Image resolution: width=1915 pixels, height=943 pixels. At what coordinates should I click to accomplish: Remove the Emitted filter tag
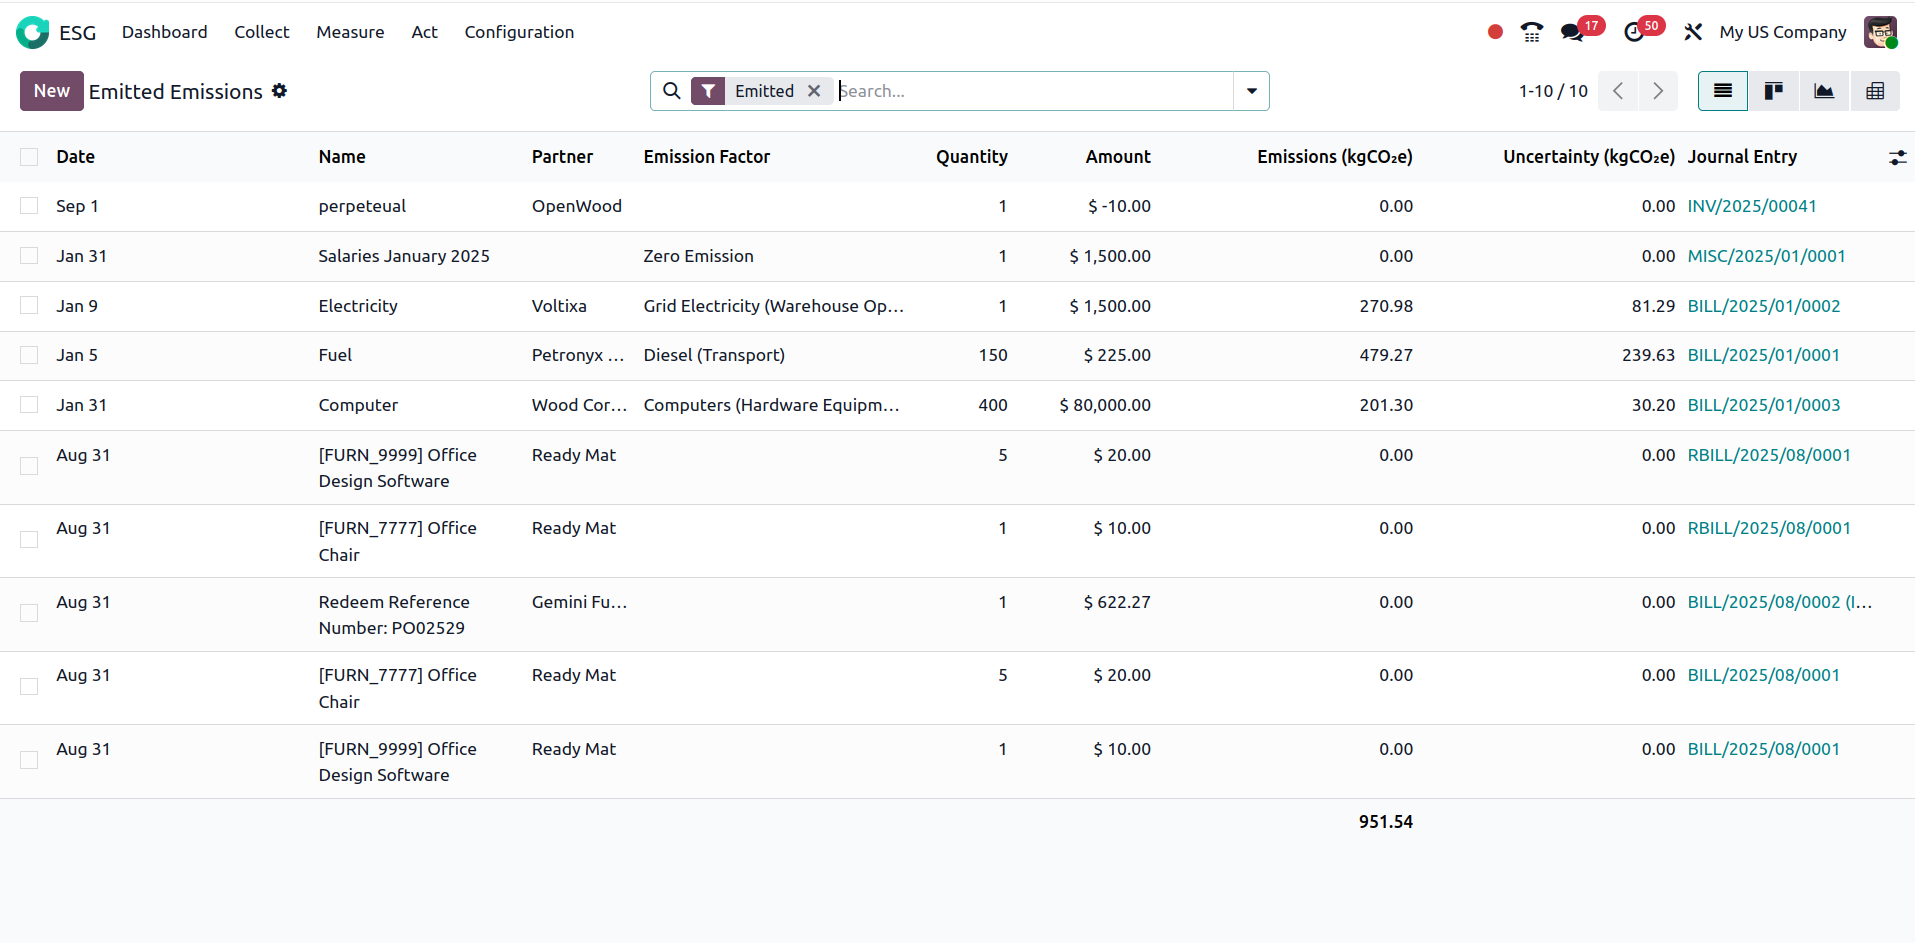pyautogui.click(x=814, y=91)
